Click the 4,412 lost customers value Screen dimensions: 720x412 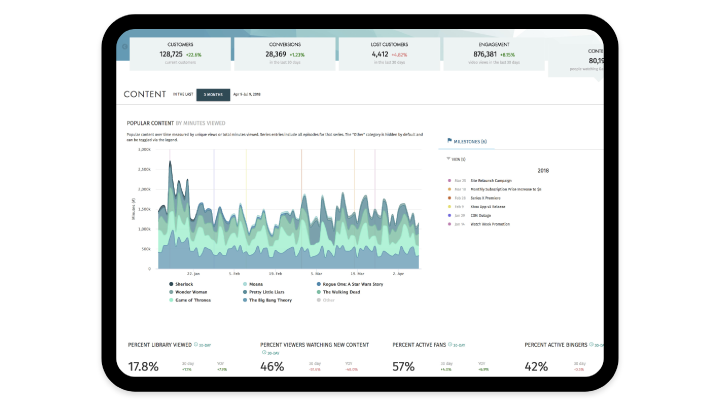(x=380, y=54)
